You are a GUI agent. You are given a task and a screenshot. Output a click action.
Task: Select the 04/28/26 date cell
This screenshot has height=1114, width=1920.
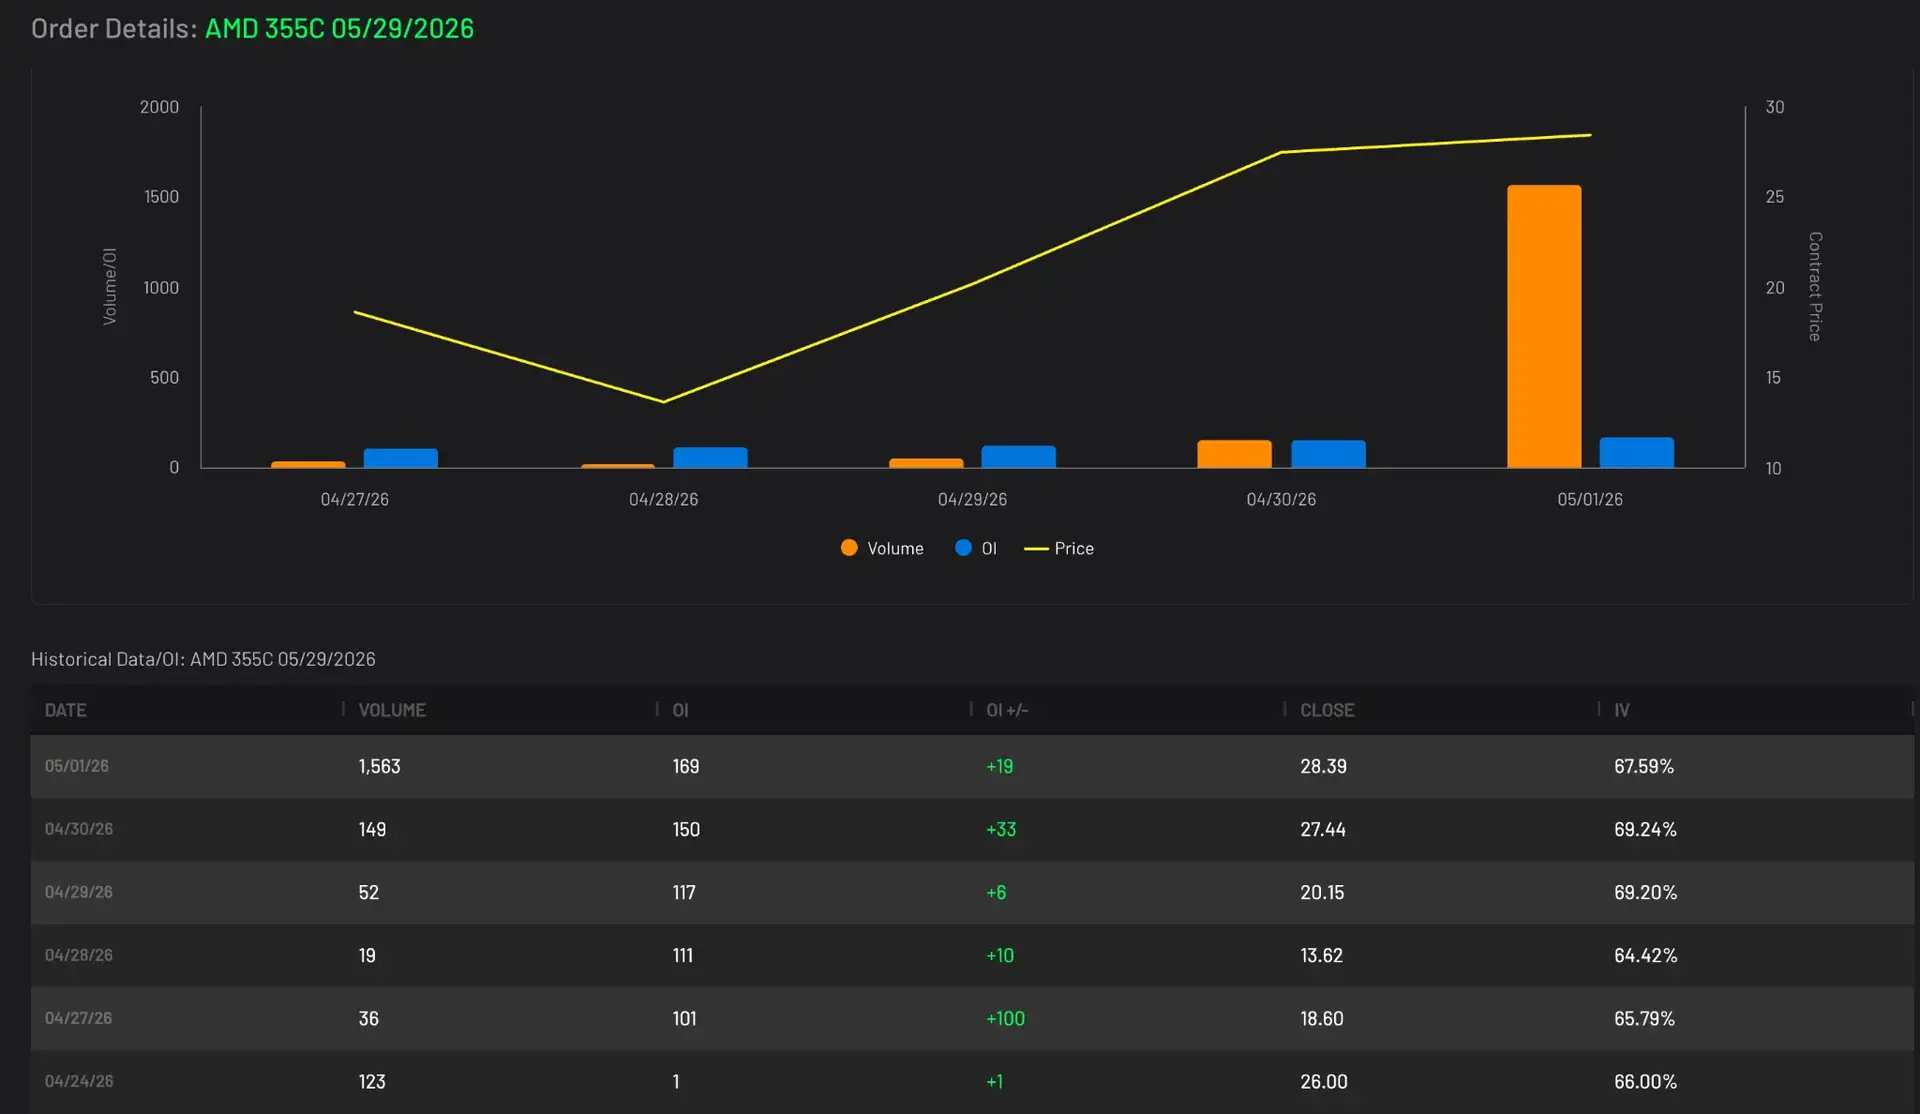coord(79,955)
